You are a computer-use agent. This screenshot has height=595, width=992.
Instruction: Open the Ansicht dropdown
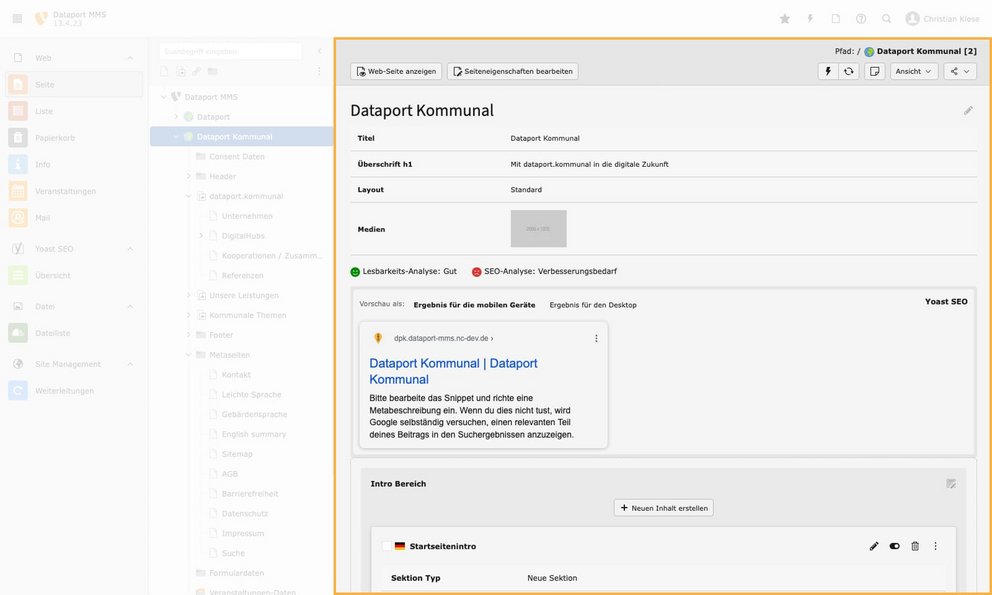[x=914, y=71]
